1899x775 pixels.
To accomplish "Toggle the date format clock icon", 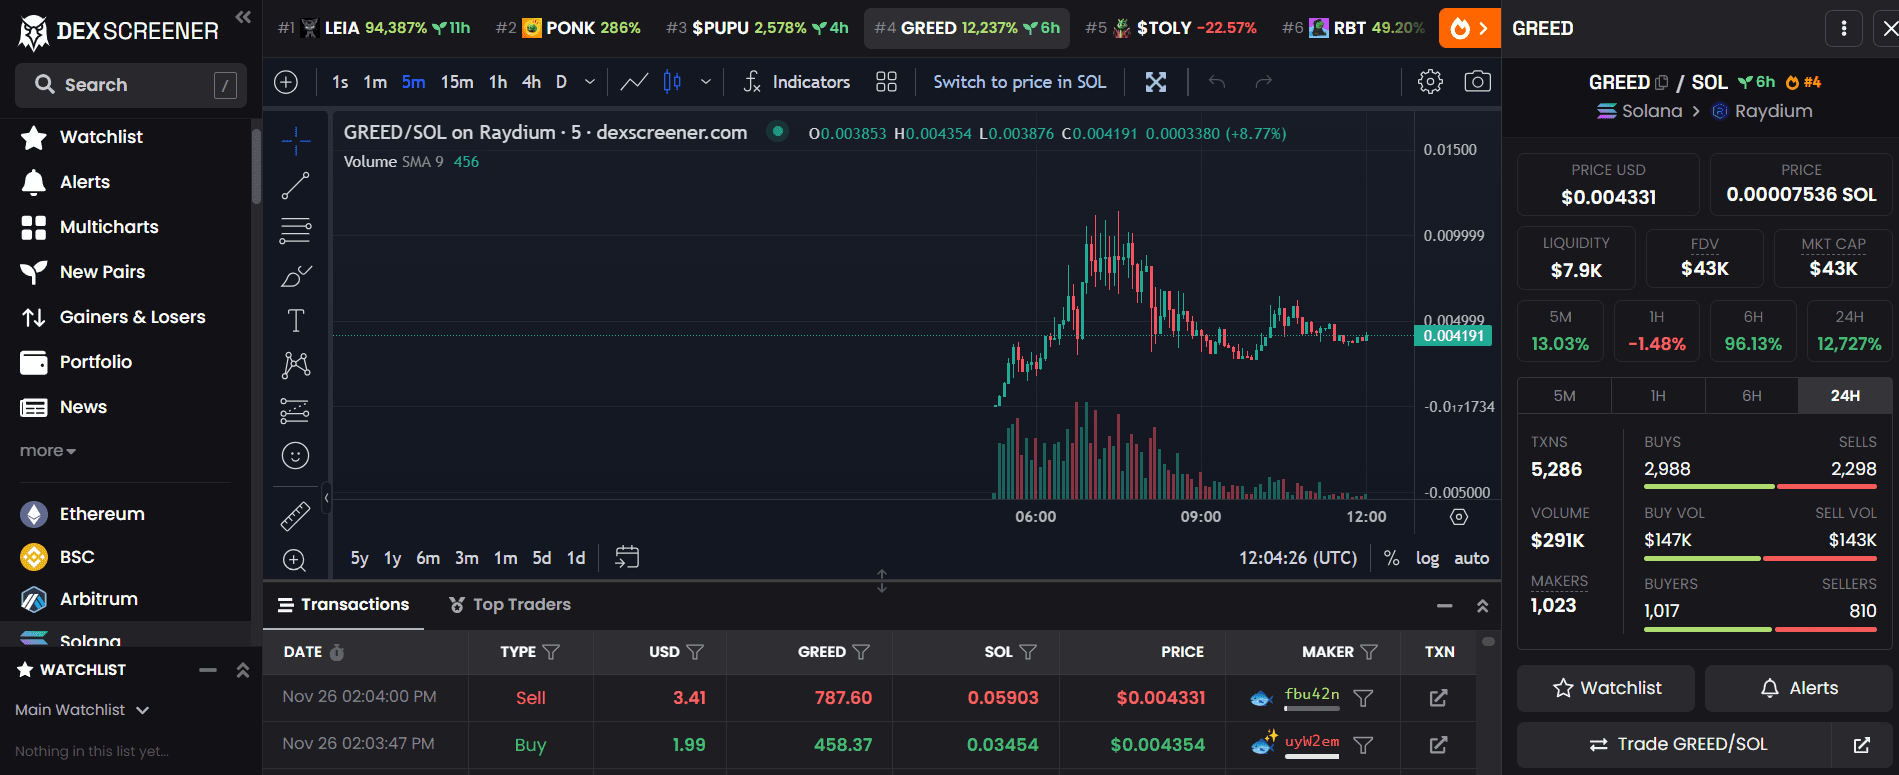I will [337, 652].
